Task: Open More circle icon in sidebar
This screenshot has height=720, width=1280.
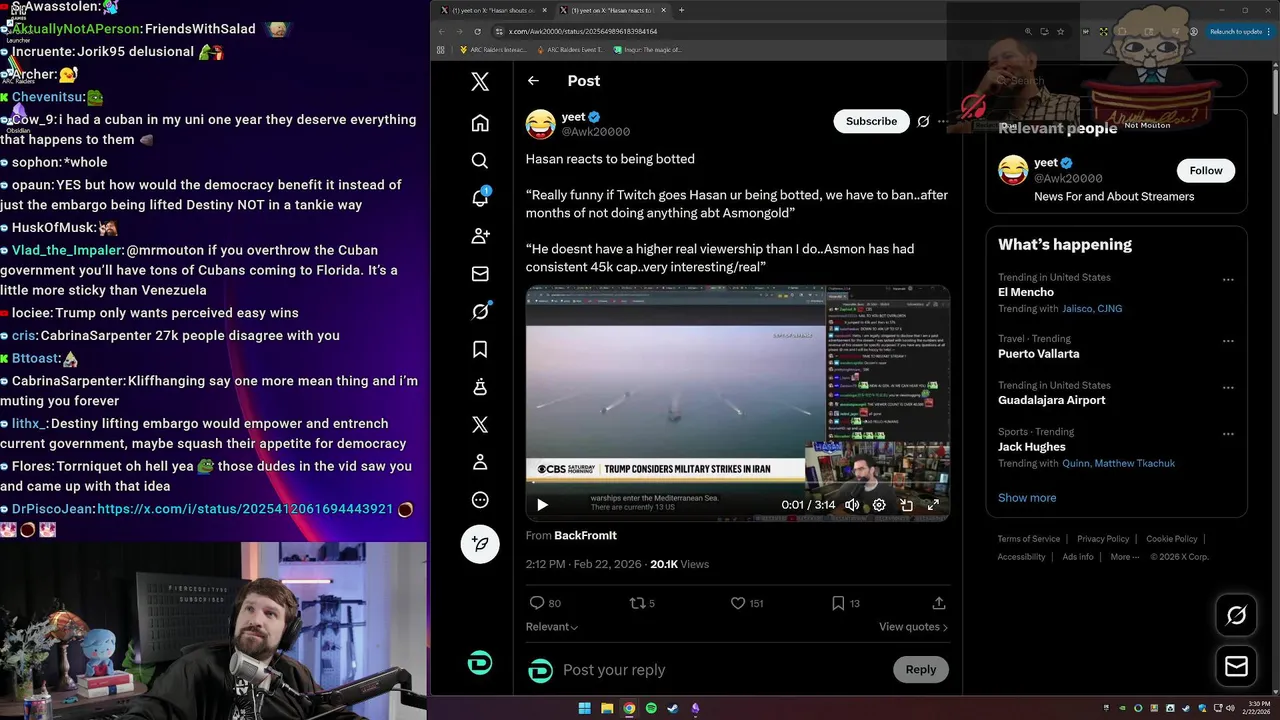Action: pos(480,500)
